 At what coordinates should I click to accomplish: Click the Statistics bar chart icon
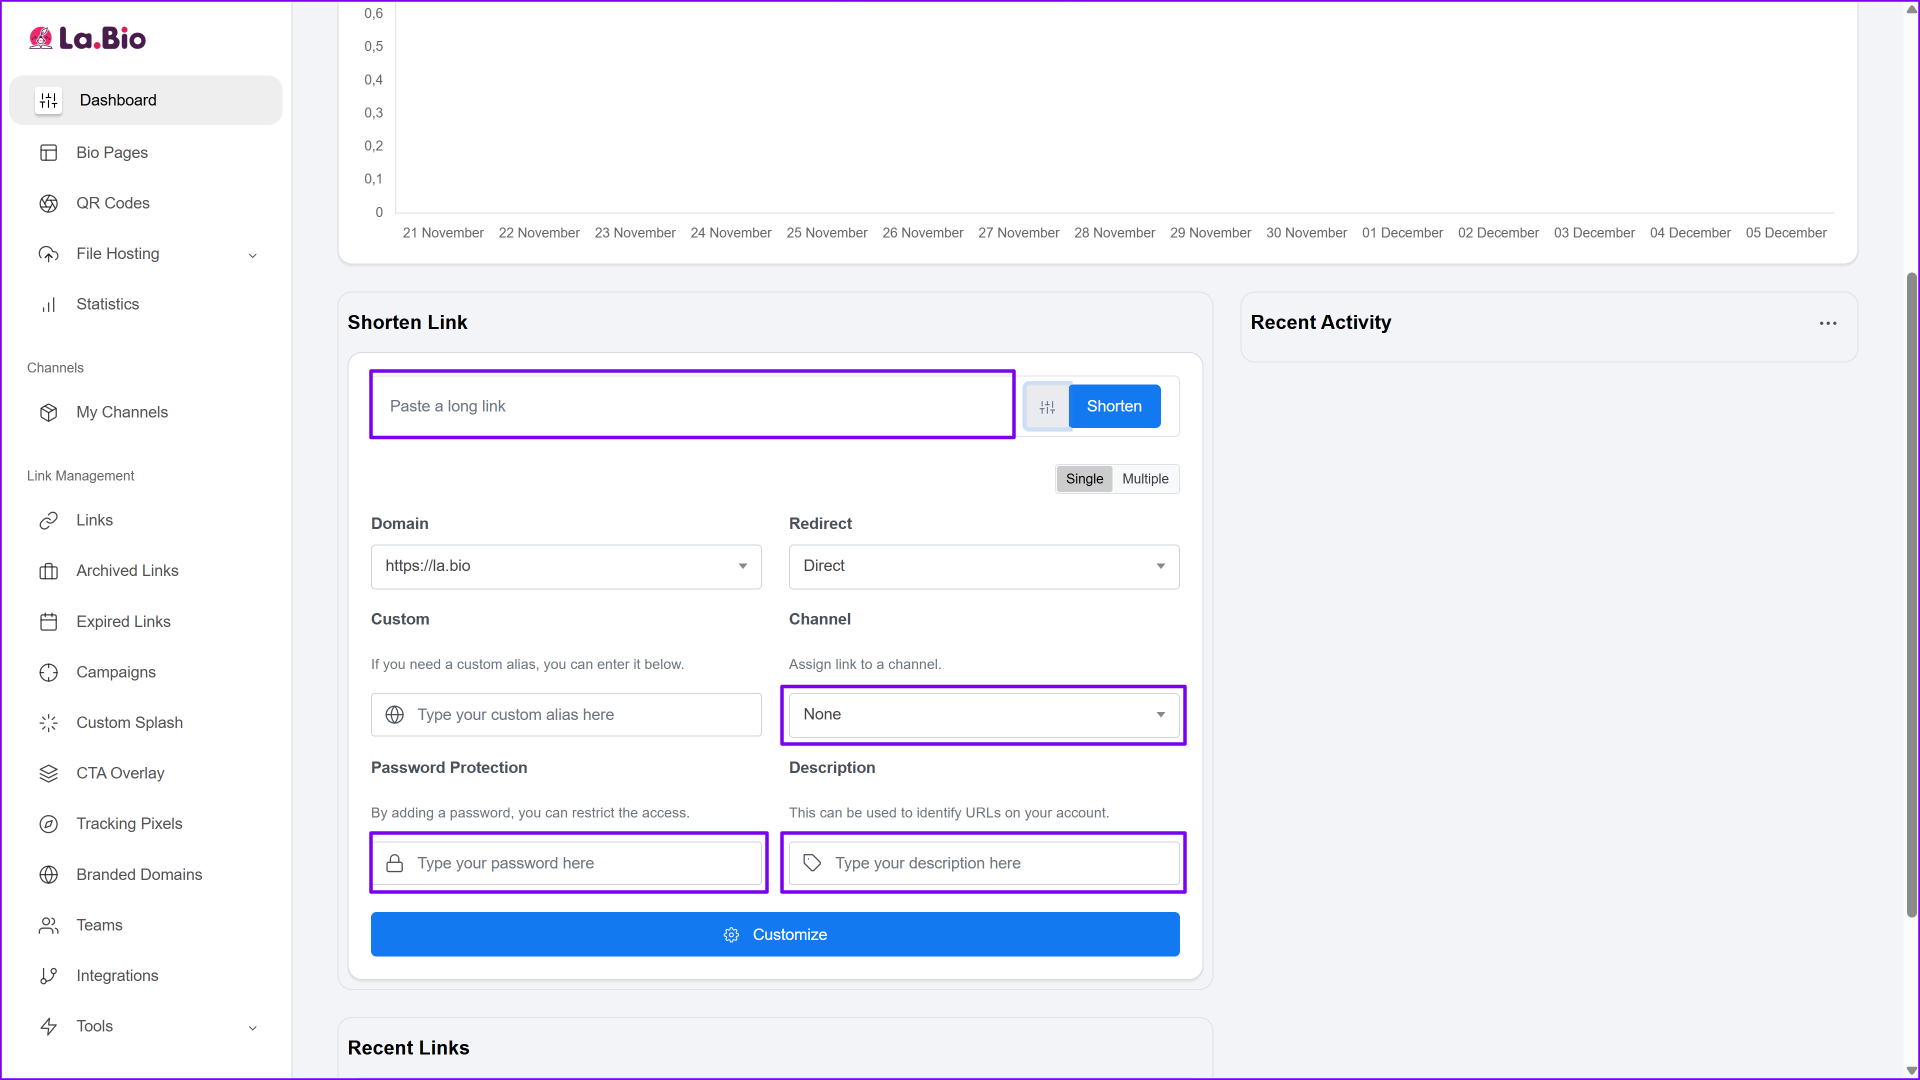click(x=48, y=305)
